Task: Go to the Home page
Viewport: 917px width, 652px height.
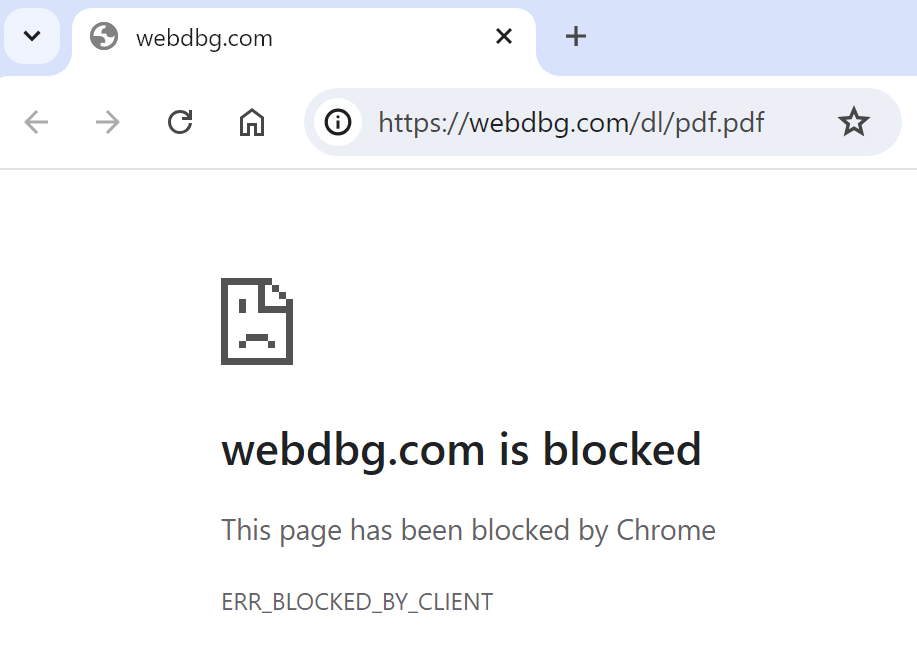Action: coord(252,122)
